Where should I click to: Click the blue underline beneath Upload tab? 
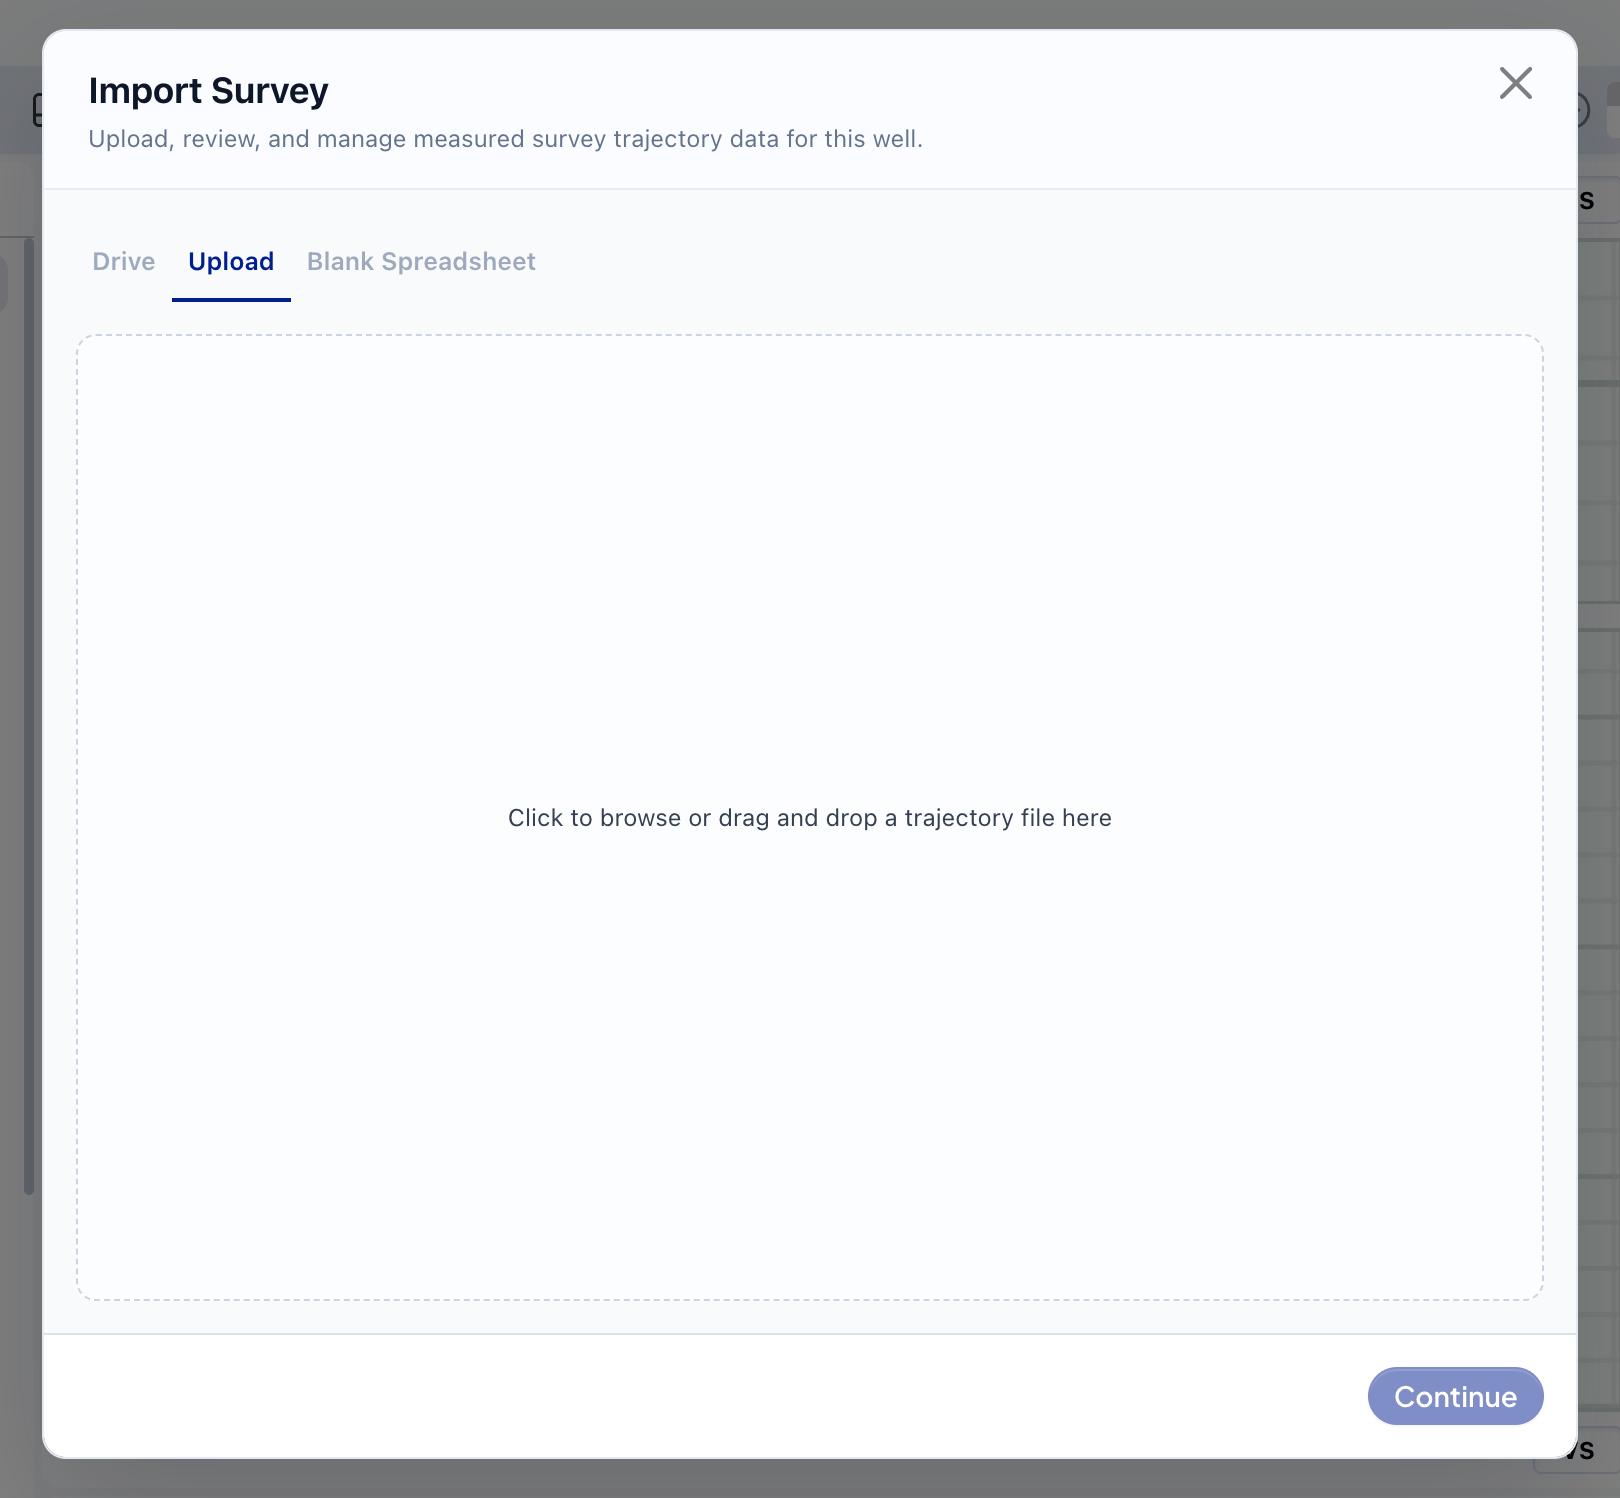231,300
